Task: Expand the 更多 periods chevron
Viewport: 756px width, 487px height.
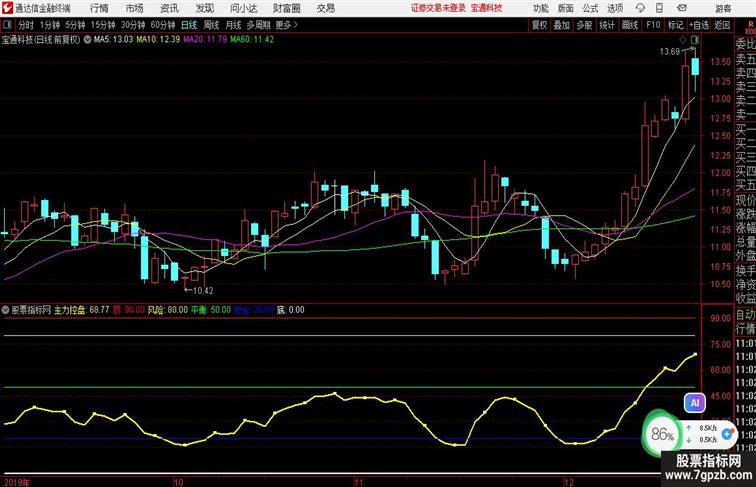Action: point(296,25)
